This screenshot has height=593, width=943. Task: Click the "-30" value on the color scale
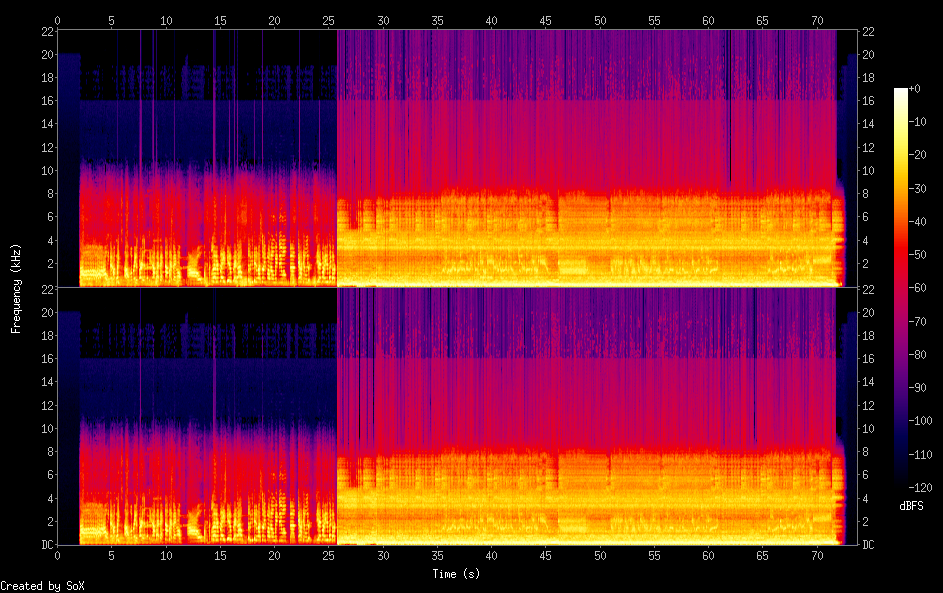918,188
